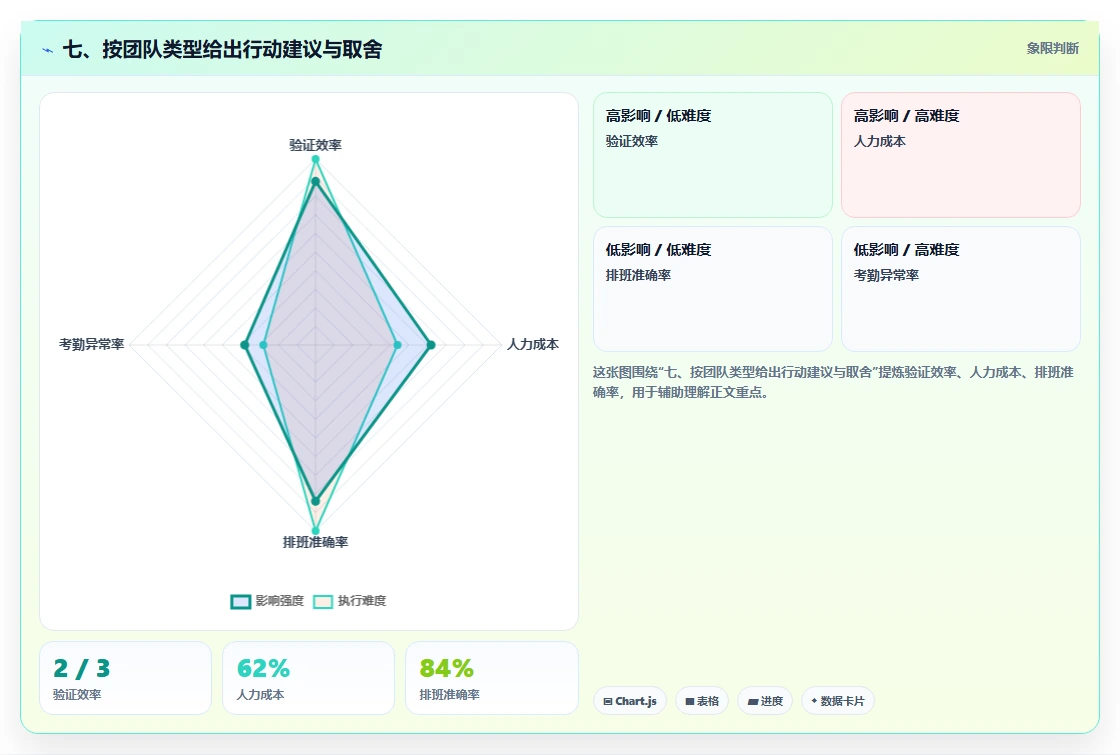Click the 84% value text
The image size is (1120, 755).
coord(446,669)
